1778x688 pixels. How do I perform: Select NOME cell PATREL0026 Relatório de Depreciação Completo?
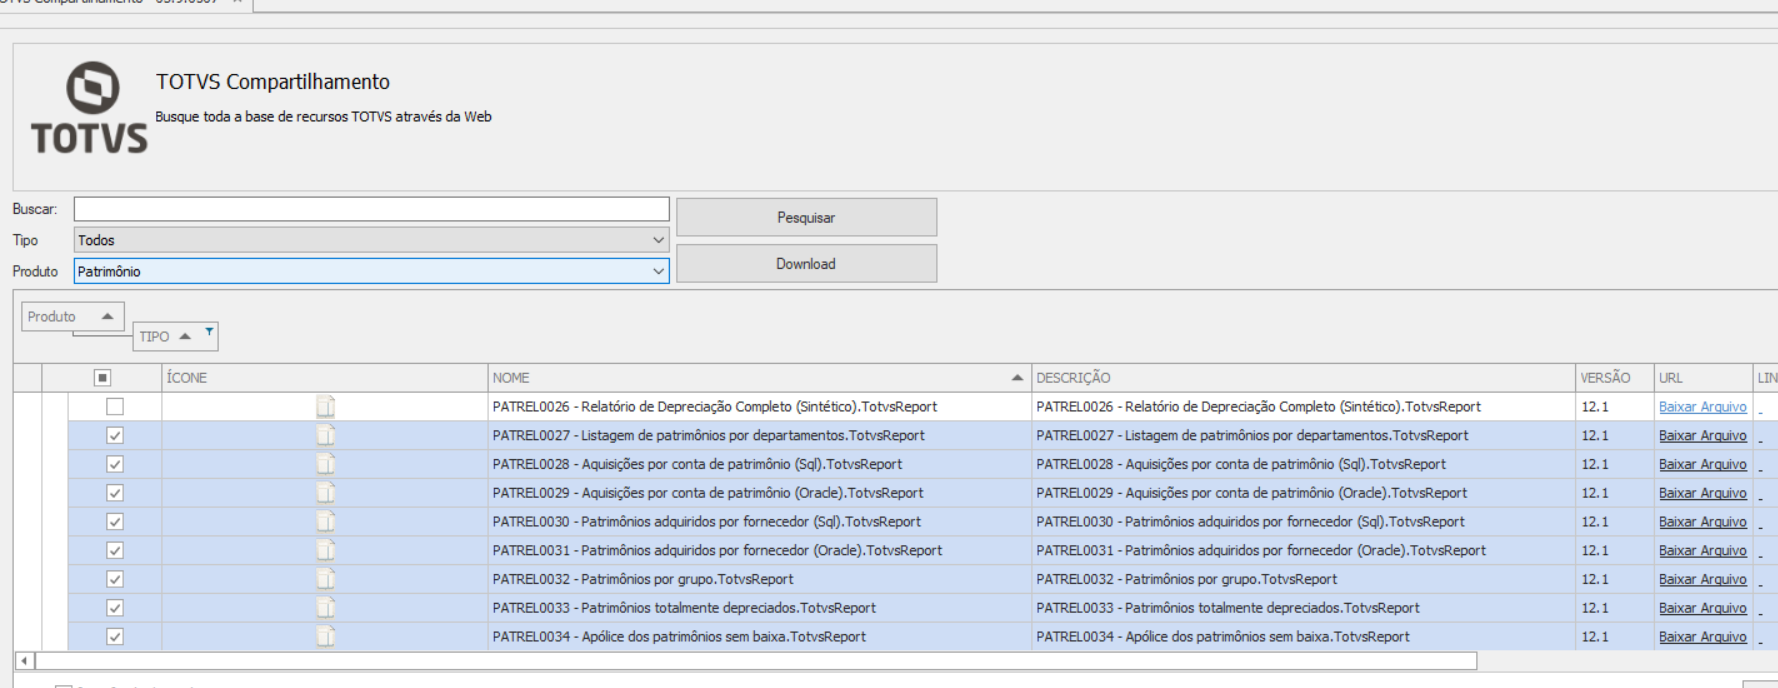pos(759,406)
